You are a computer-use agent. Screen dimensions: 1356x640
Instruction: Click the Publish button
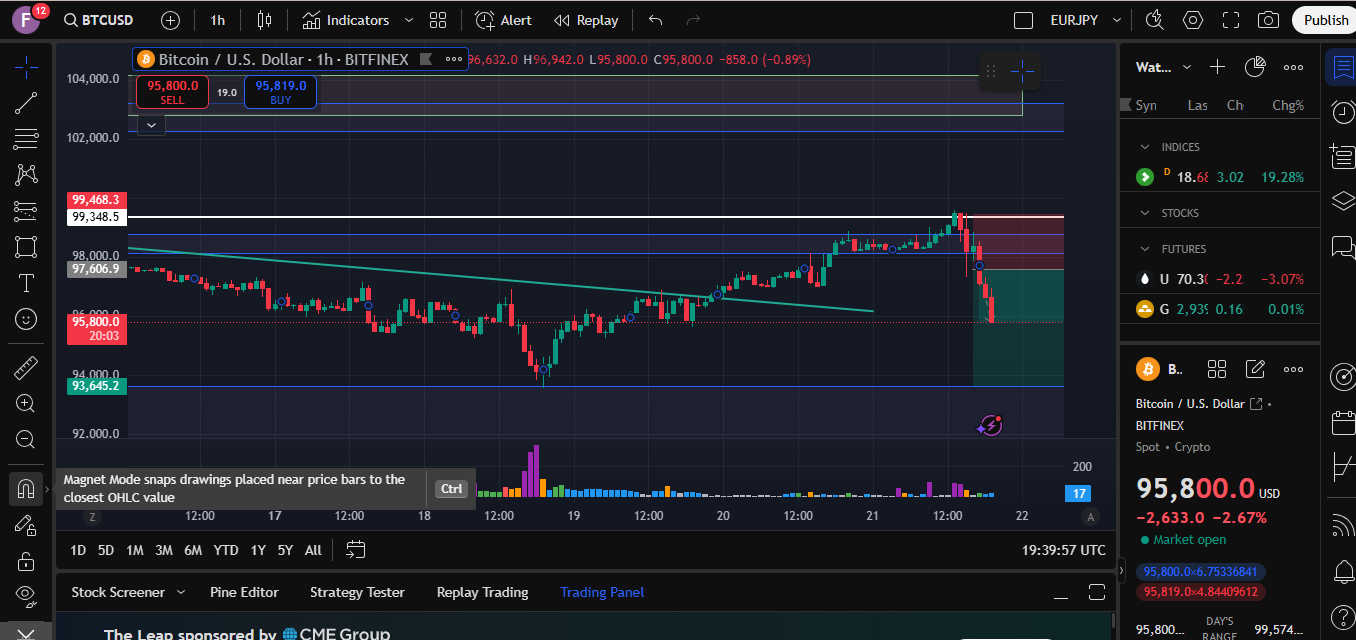(x=1326, y=20)
